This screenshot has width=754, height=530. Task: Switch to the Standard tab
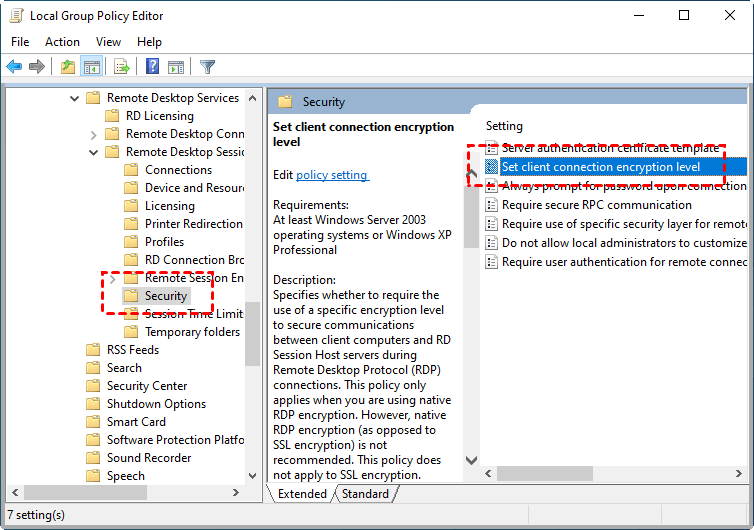tap(365, 494)
